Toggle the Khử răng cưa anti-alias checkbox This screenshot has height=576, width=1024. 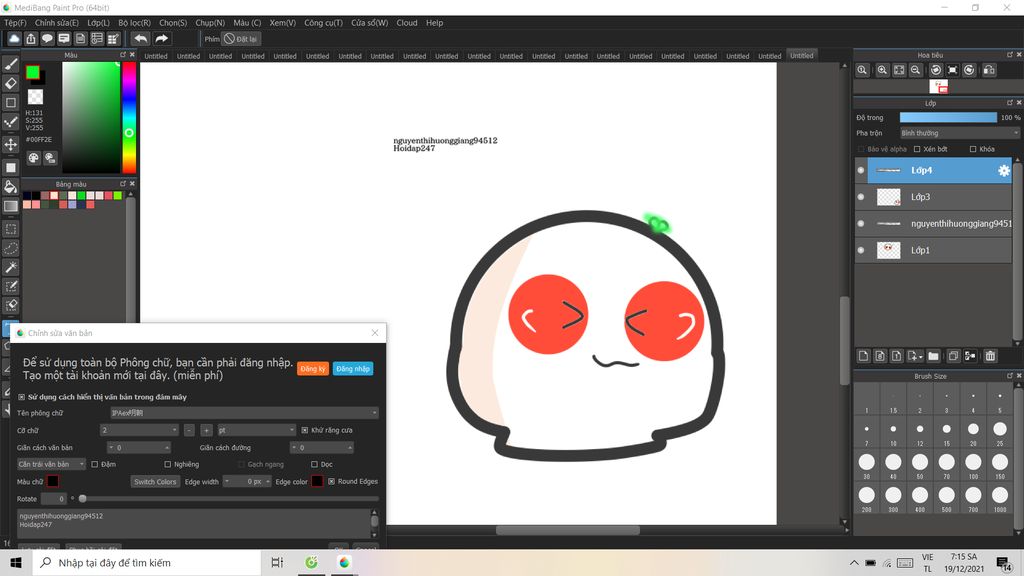305,430
